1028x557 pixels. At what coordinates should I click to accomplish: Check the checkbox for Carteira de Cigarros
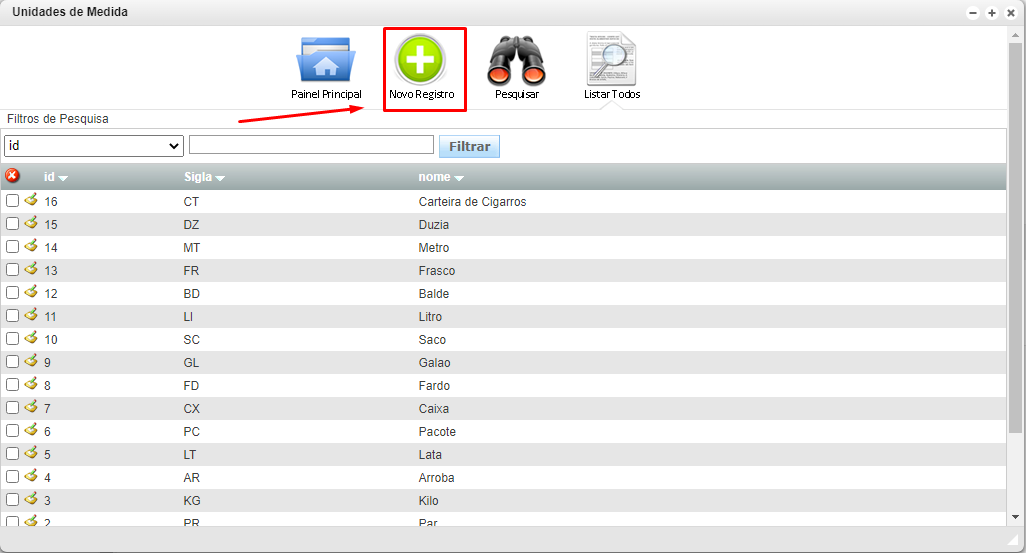point(13,201)
